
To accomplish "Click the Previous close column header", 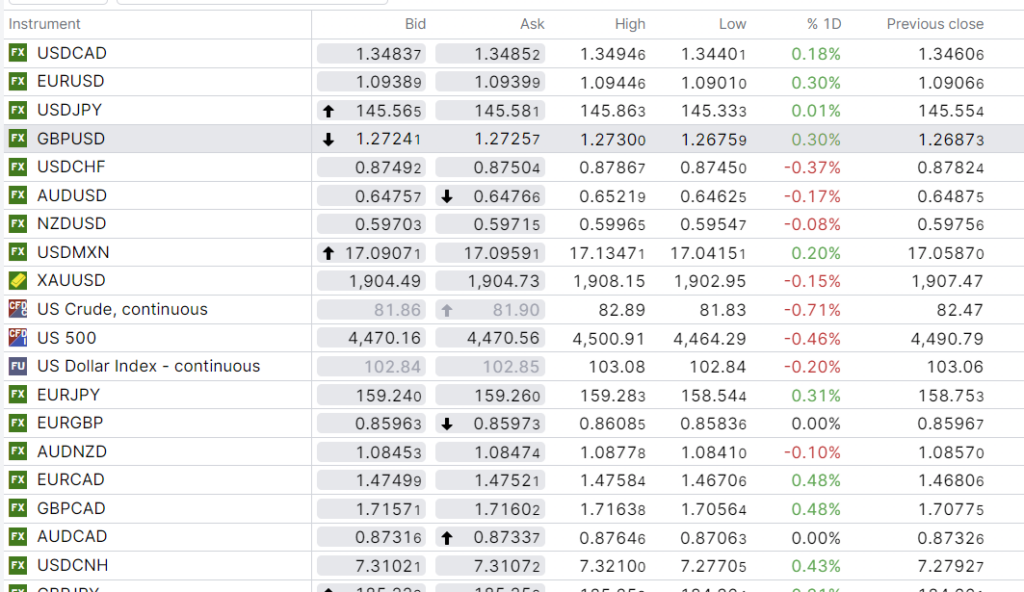I will 934,24.
